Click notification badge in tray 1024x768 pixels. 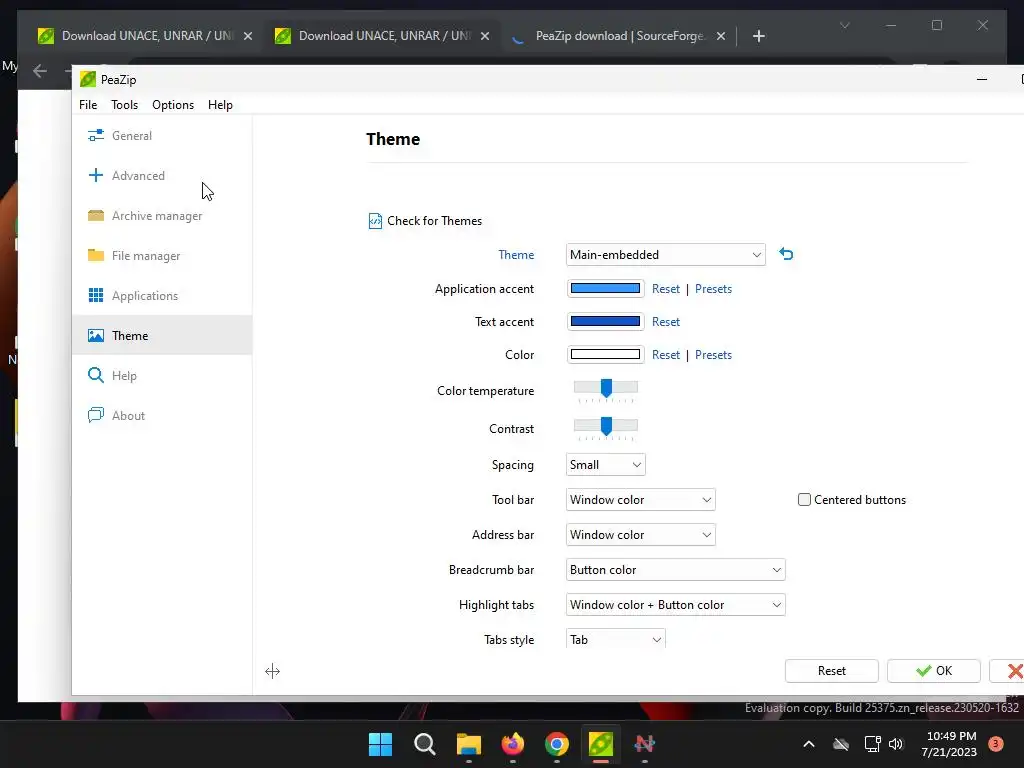tap(996, 744)
